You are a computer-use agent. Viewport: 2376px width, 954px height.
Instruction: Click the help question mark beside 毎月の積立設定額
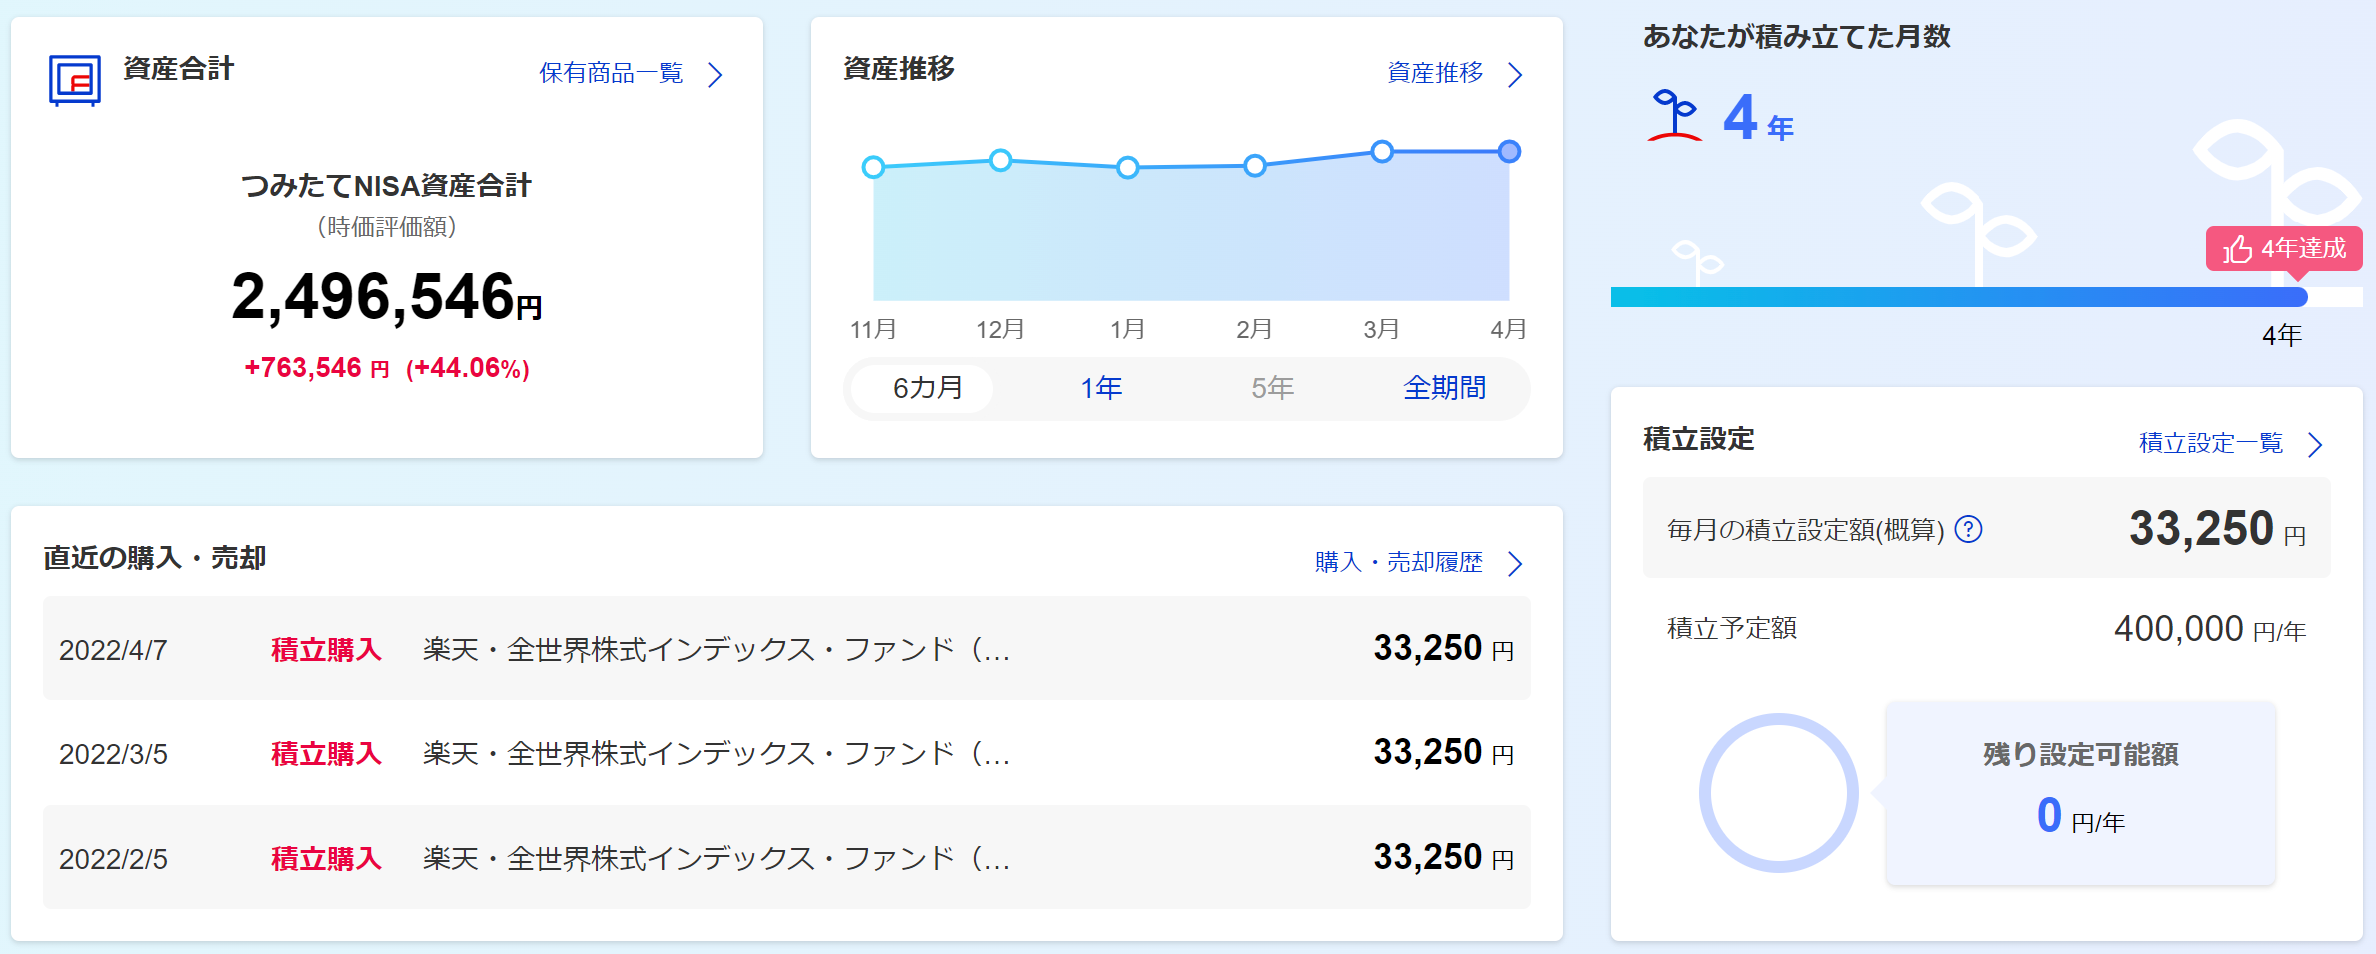(1968, 529)
